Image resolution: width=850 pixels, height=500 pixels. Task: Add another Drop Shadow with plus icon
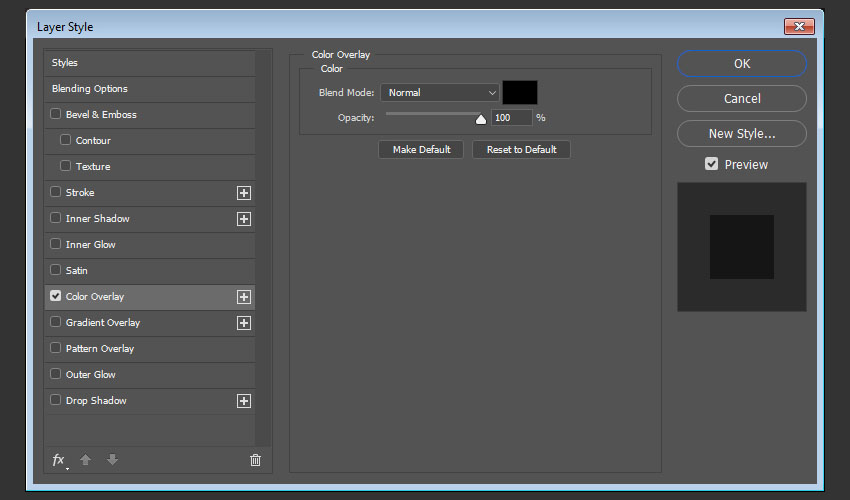point(243,401)
